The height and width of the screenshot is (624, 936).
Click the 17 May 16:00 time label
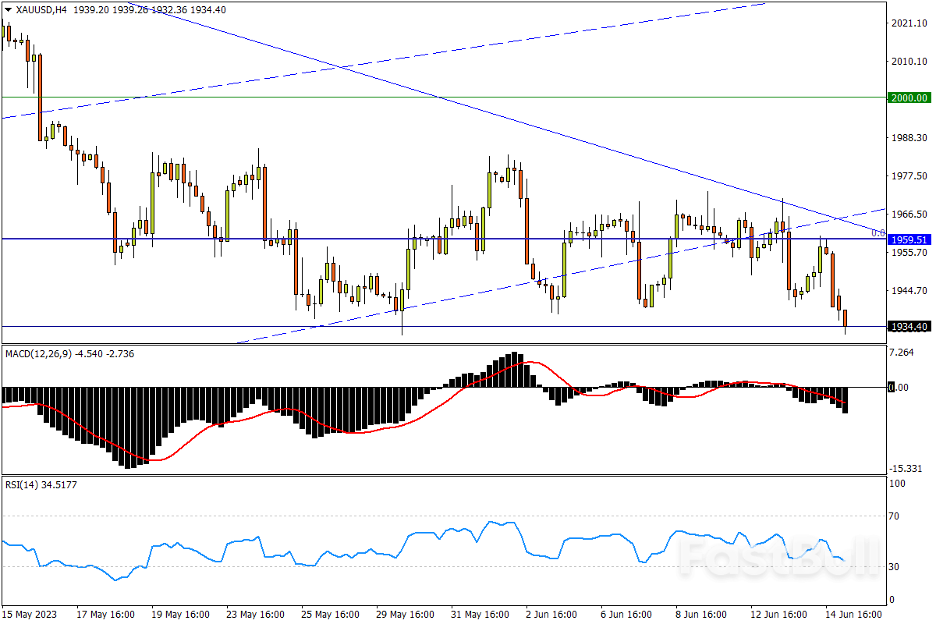click(106, 614)
